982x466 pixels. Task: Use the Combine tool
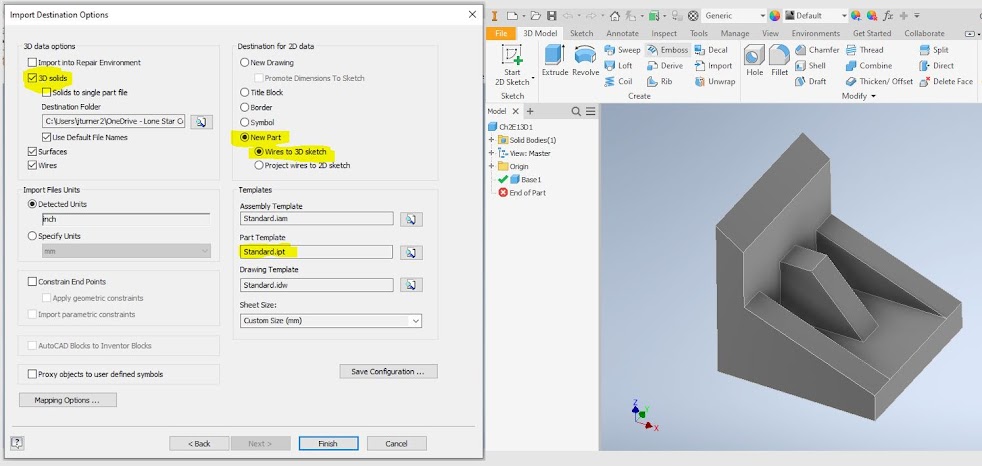pos(869,66)
